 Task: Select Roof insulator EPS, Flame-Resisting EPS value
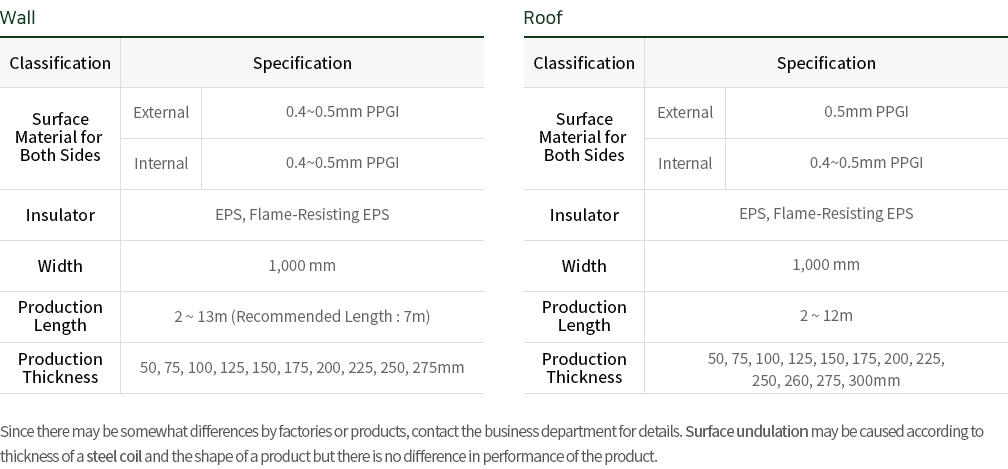tap(826, 214)
